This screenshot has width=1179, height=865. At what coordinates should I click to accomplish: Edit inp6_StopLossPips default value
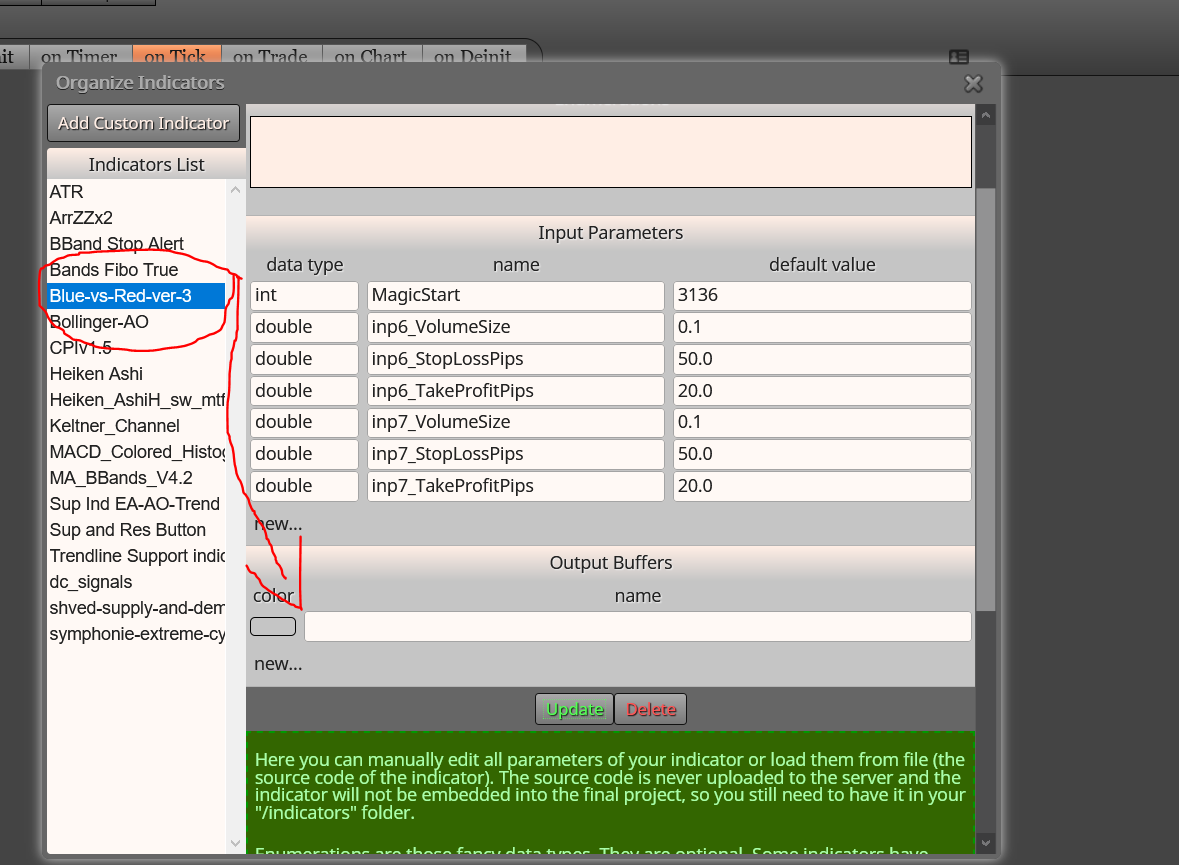[x=822, y=360]
